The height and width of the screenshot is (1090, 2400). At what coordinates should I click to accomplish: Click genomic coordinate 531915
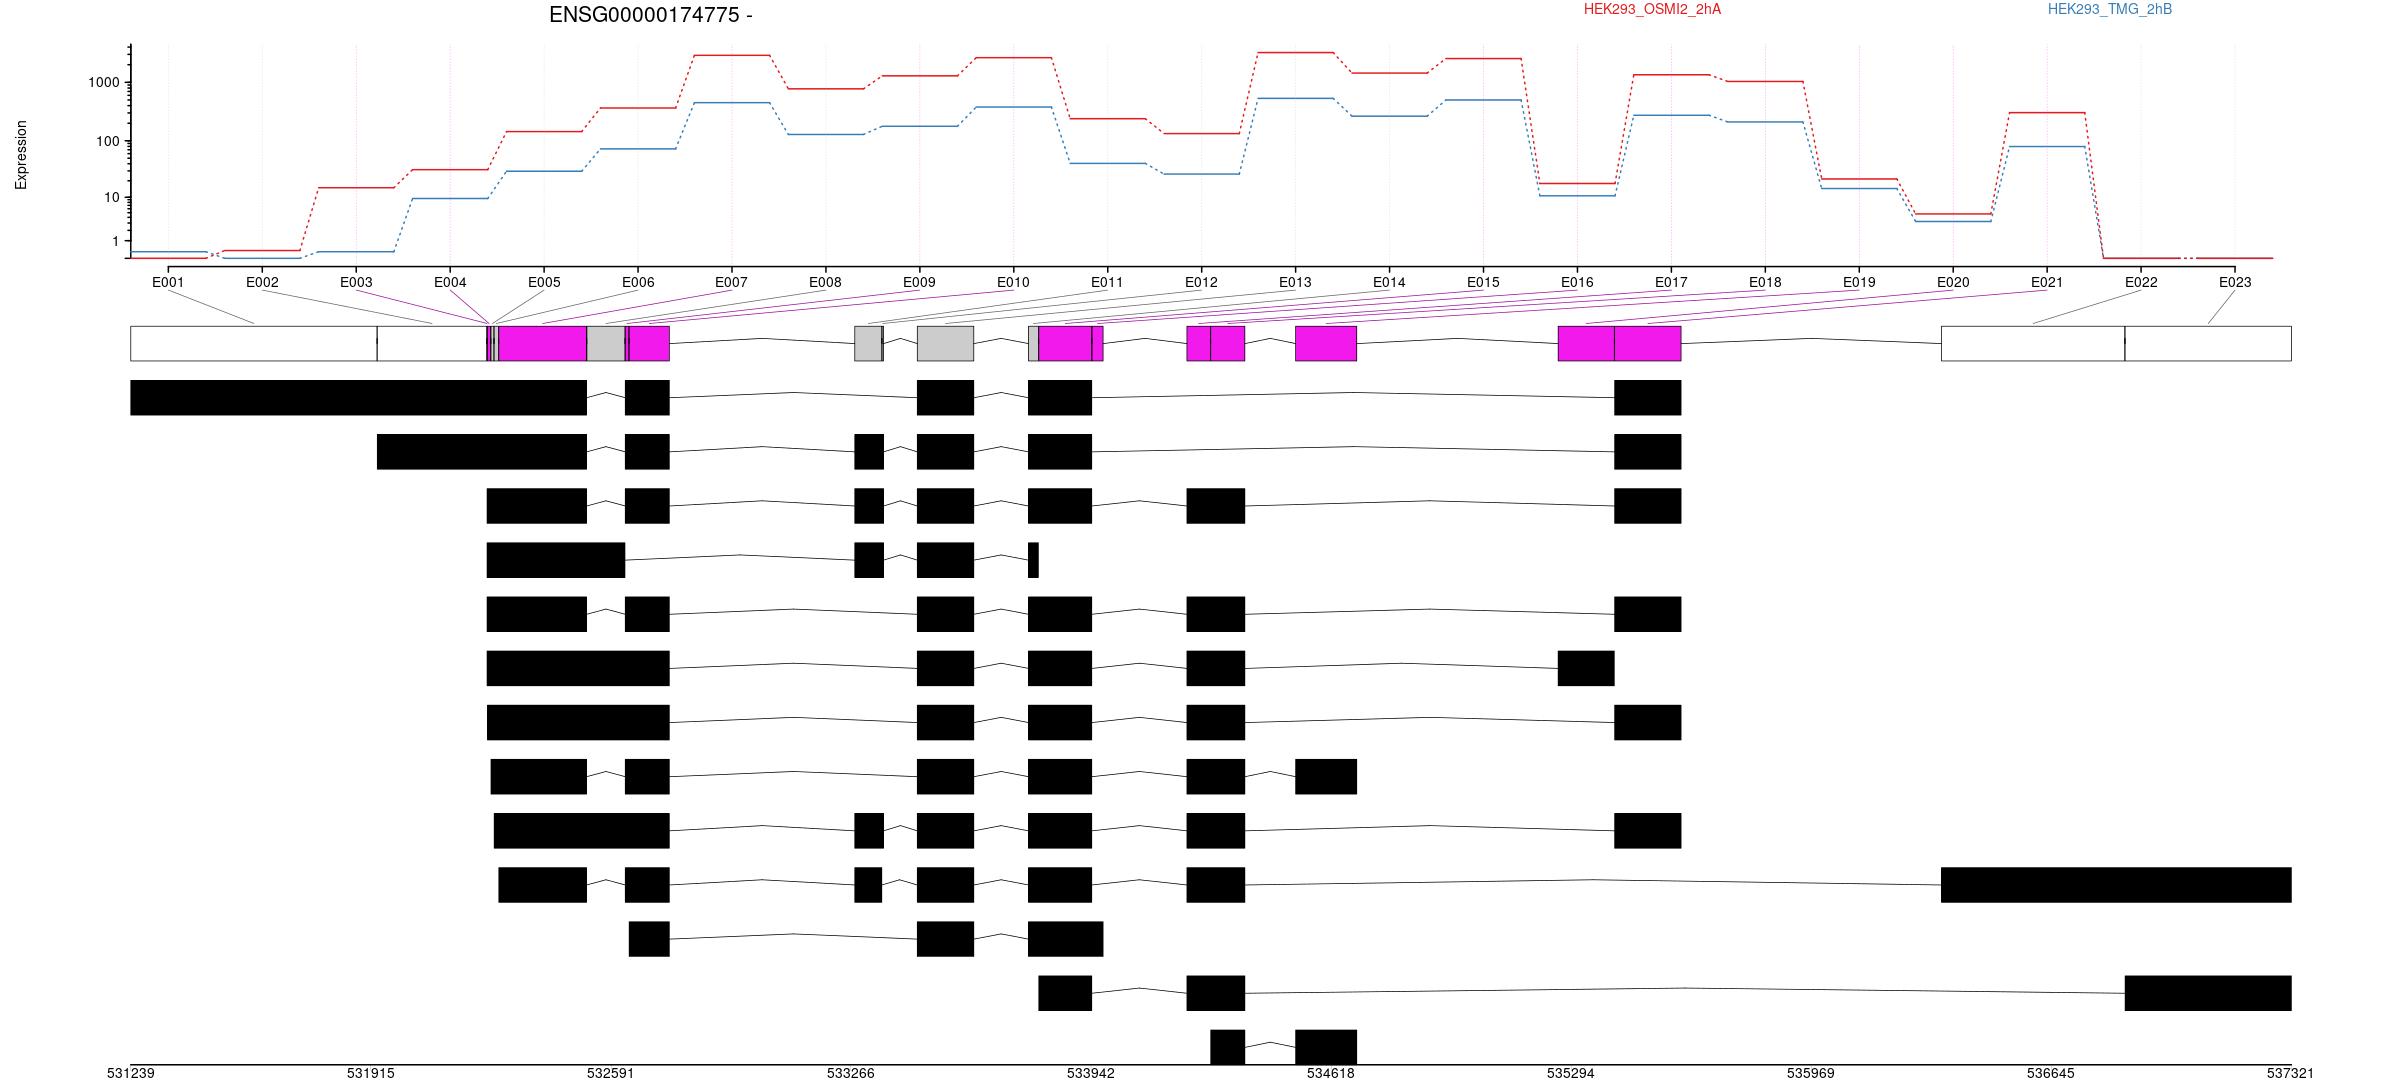click(x=371, y=1073)
